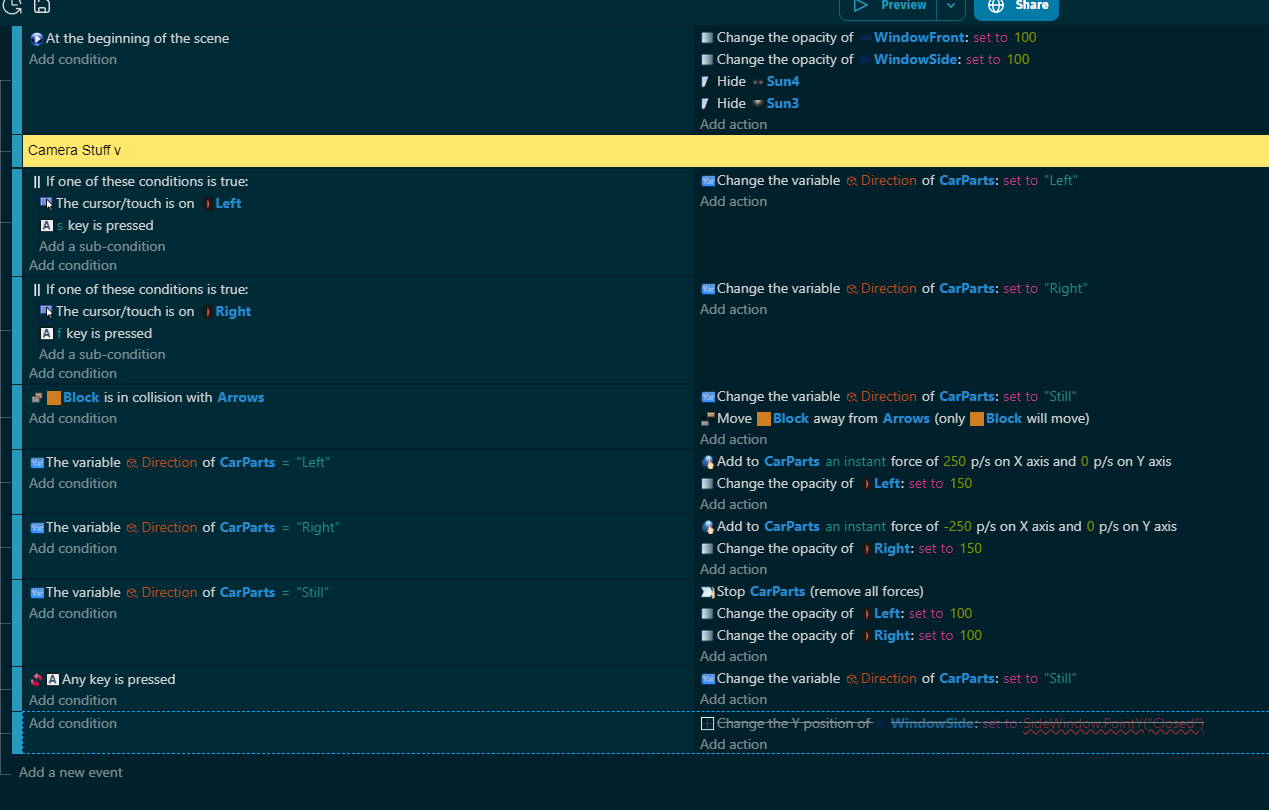1269x810 pixels.
Task: Click the inverted-condition icon beside "Any key is pressed"
Action: tap(37, 680)
